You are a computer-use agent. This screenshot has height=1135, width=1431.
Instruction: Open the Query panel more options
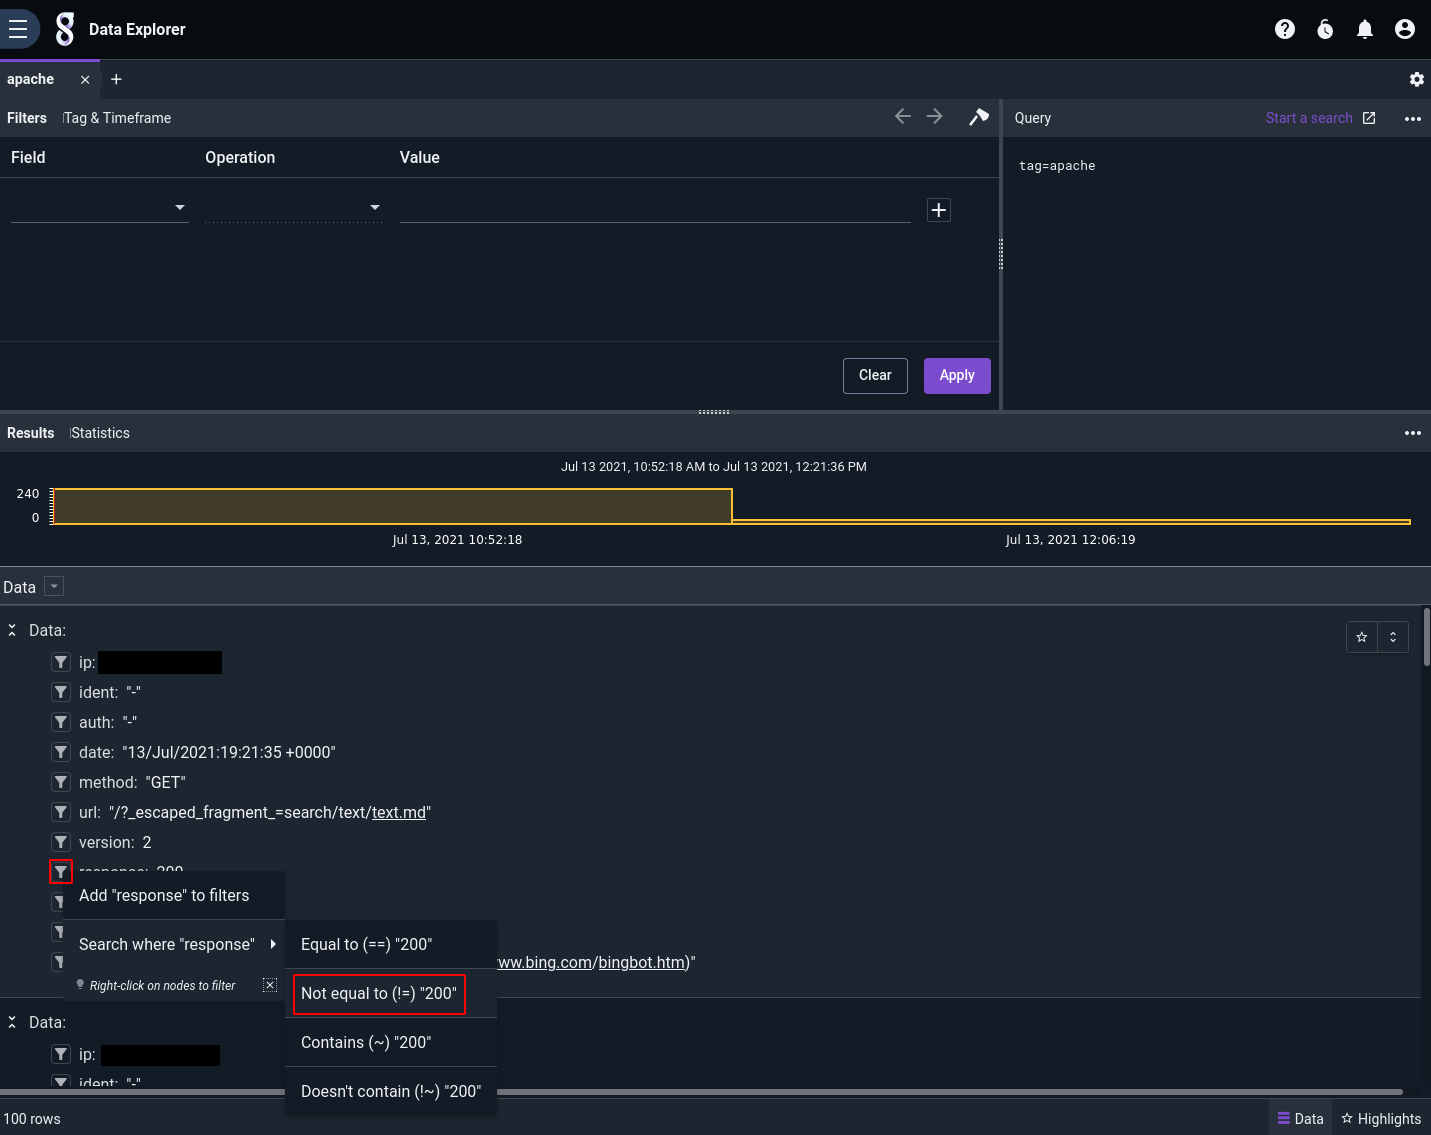click(1412, 118)
